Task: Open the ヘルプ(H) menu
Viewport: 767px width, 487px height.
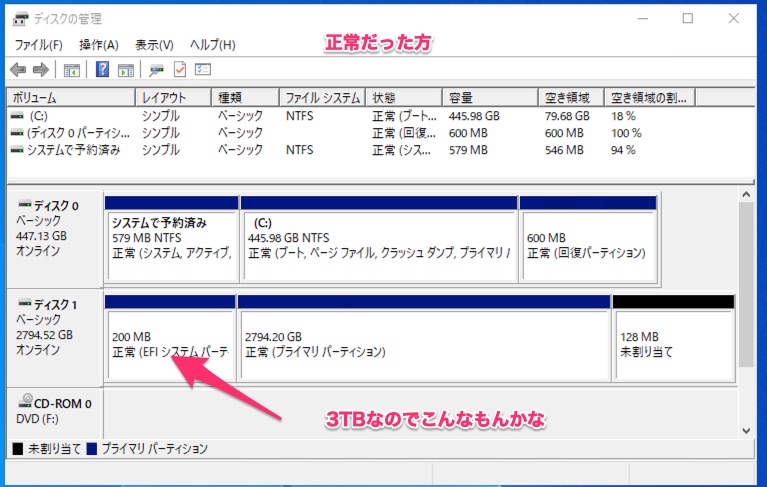Action: pos(213,45)
